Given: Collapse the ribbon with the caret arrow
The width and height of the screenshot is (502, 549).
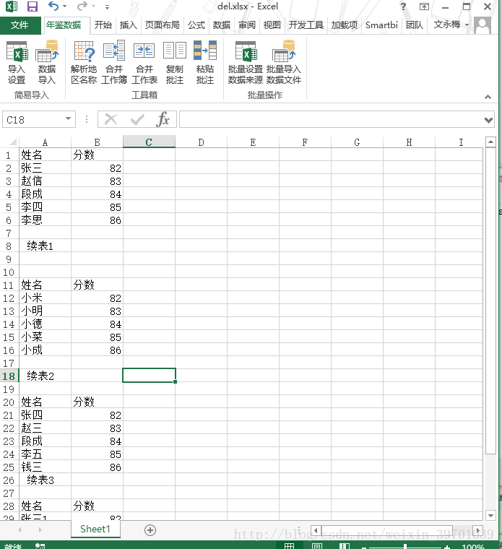Looking at the screenshot, I should pos(488,97).
